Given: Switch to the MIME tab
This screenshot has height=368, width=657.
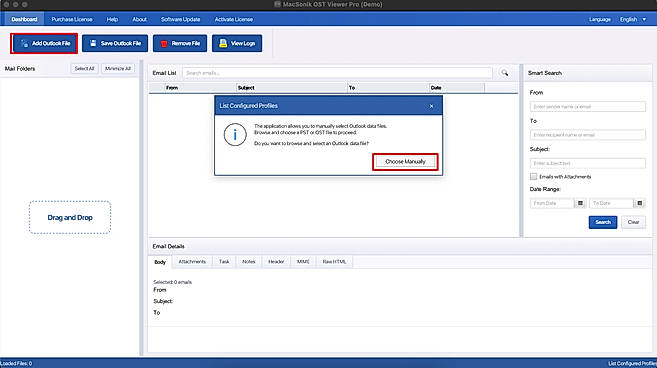Looking at the screenshot, I should 303,262.
